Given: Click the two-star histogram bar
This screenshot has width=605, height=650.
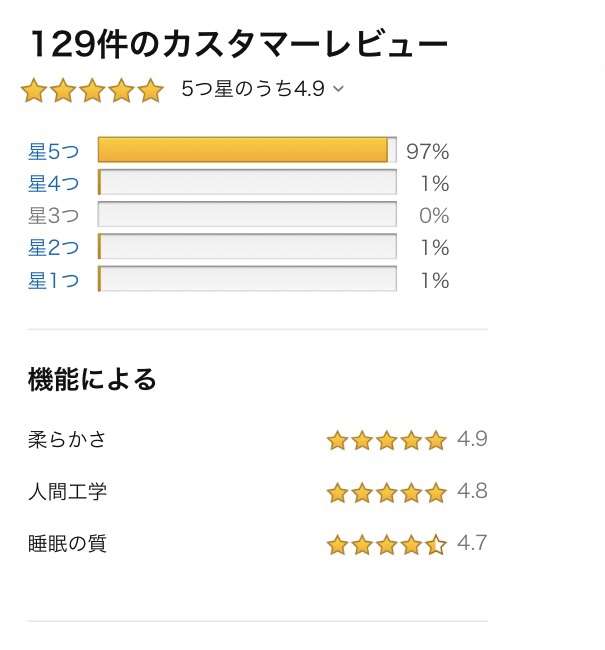Looking at the screenshot, I should click(x=247, y=246).
